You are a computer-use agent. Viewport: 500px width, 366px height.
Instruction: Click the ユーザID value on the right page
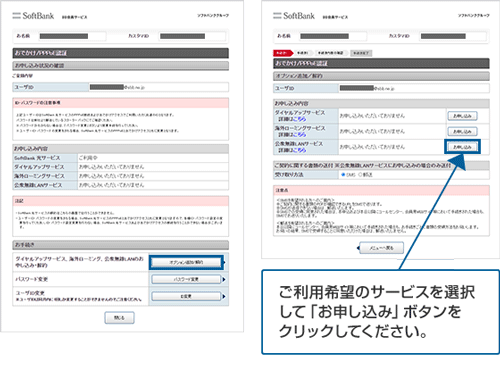(367, 88)
